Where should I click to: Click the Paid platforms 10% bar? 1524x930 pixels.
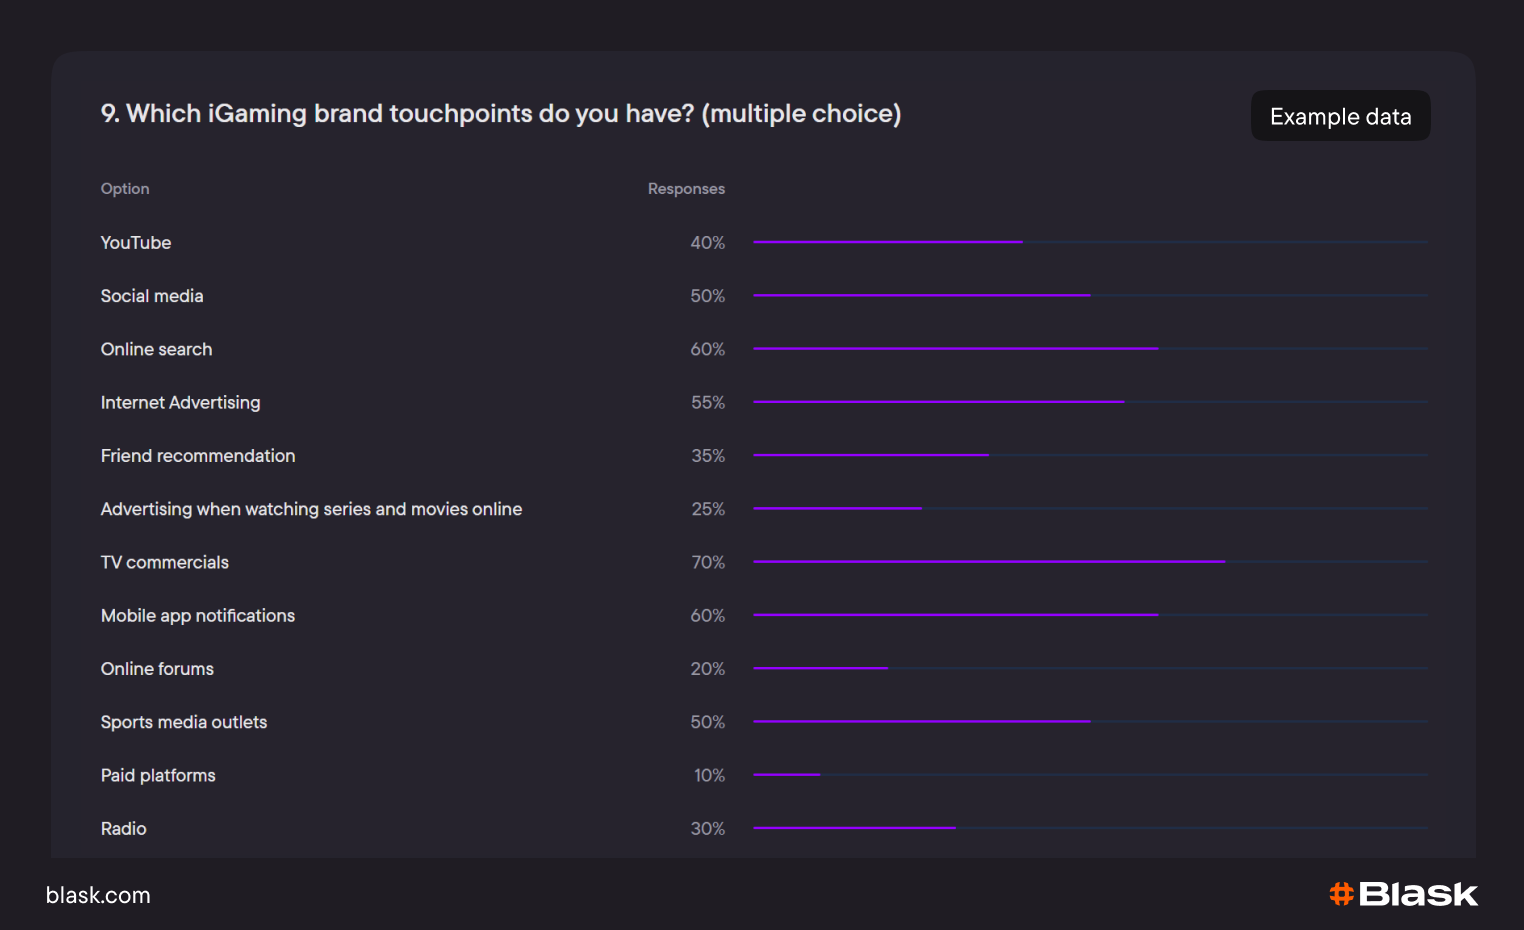tap(787, 775)
